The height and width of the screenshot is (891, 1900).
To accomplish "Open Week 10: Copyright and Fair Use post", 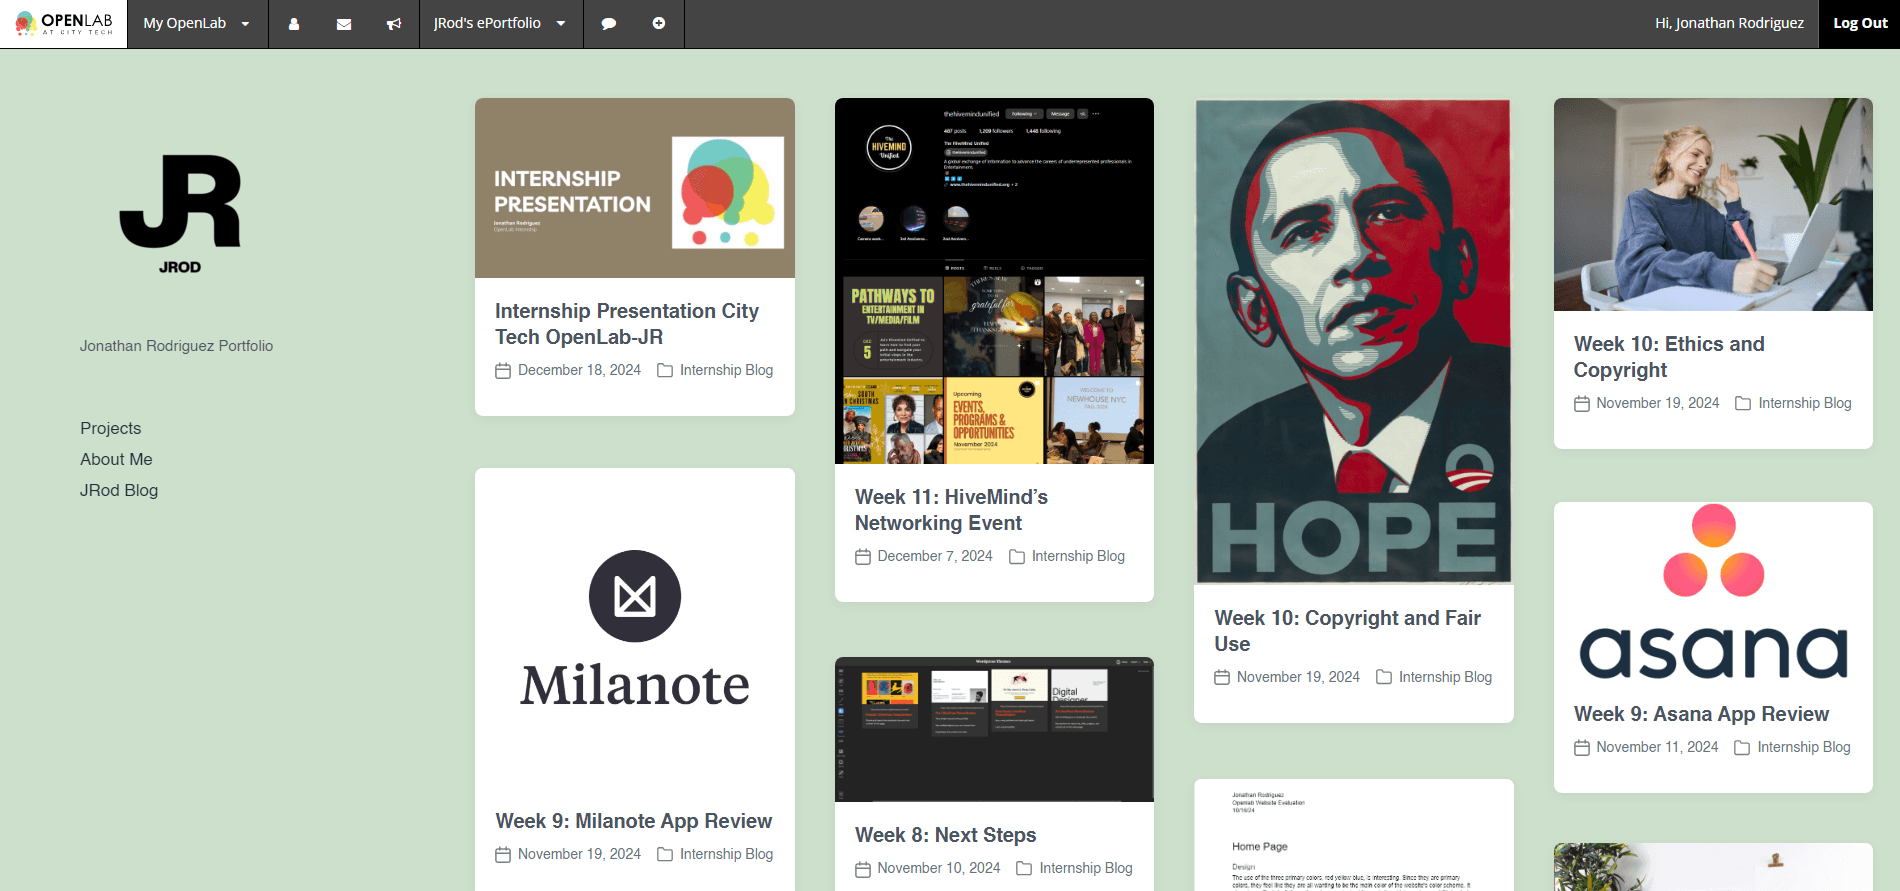I will pos(1347,631).
